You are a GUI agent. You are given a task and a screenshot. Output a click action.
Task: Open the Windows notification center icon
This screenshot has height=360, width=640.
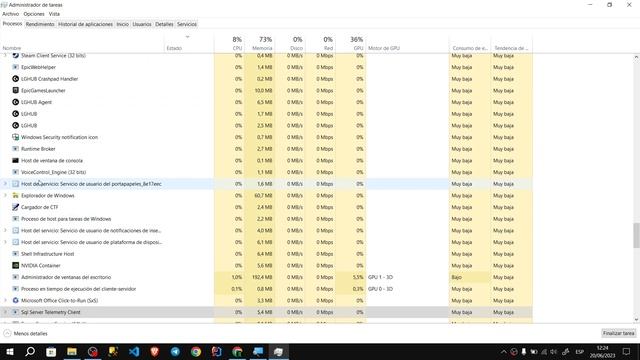pyautogui.click(x=627, y=351)
